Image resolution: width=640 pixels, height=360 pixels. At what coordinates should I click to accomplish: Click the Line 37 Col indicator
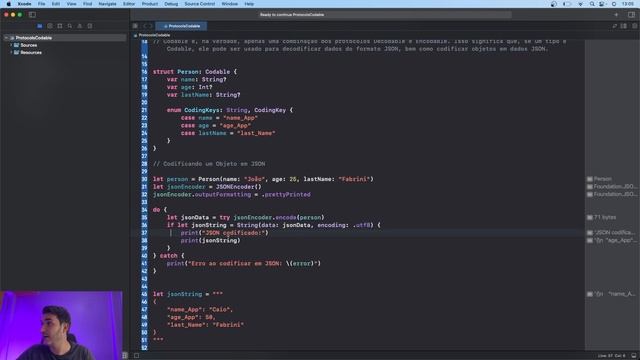(x=611, y=356)
